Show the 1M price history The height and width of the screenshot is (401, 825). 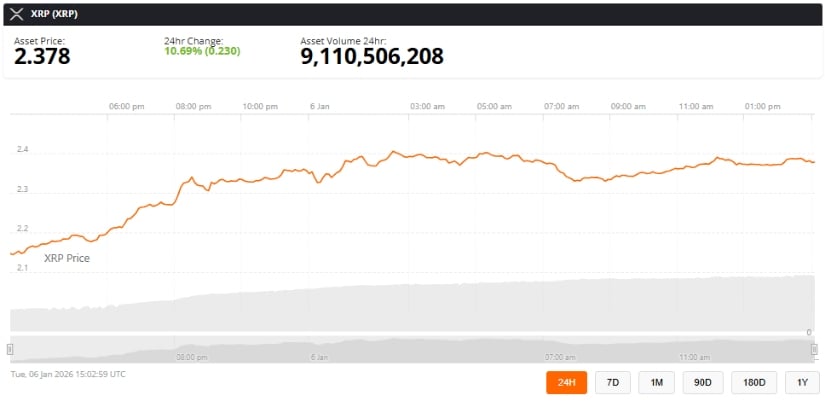coord(656,382)
